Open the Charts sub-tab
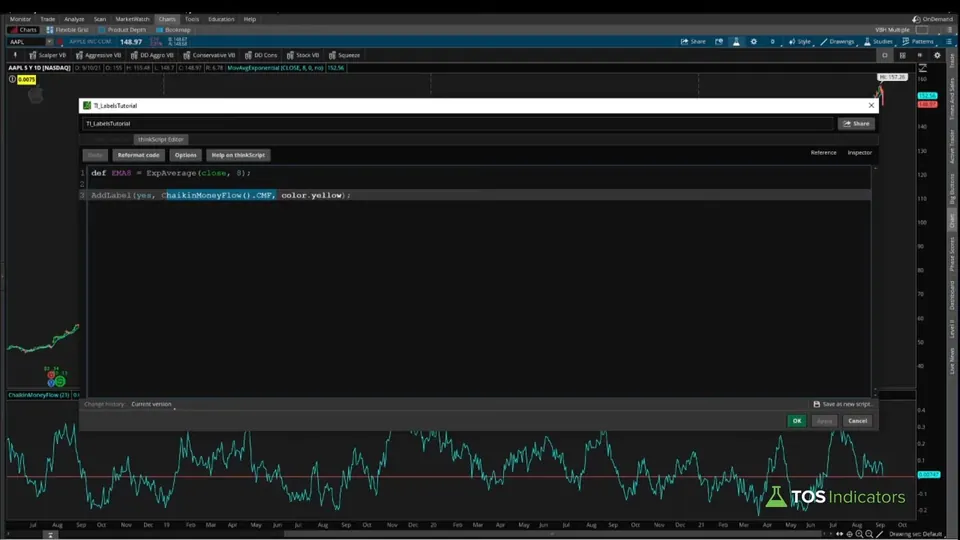The image size is (960, 540). 24,29
